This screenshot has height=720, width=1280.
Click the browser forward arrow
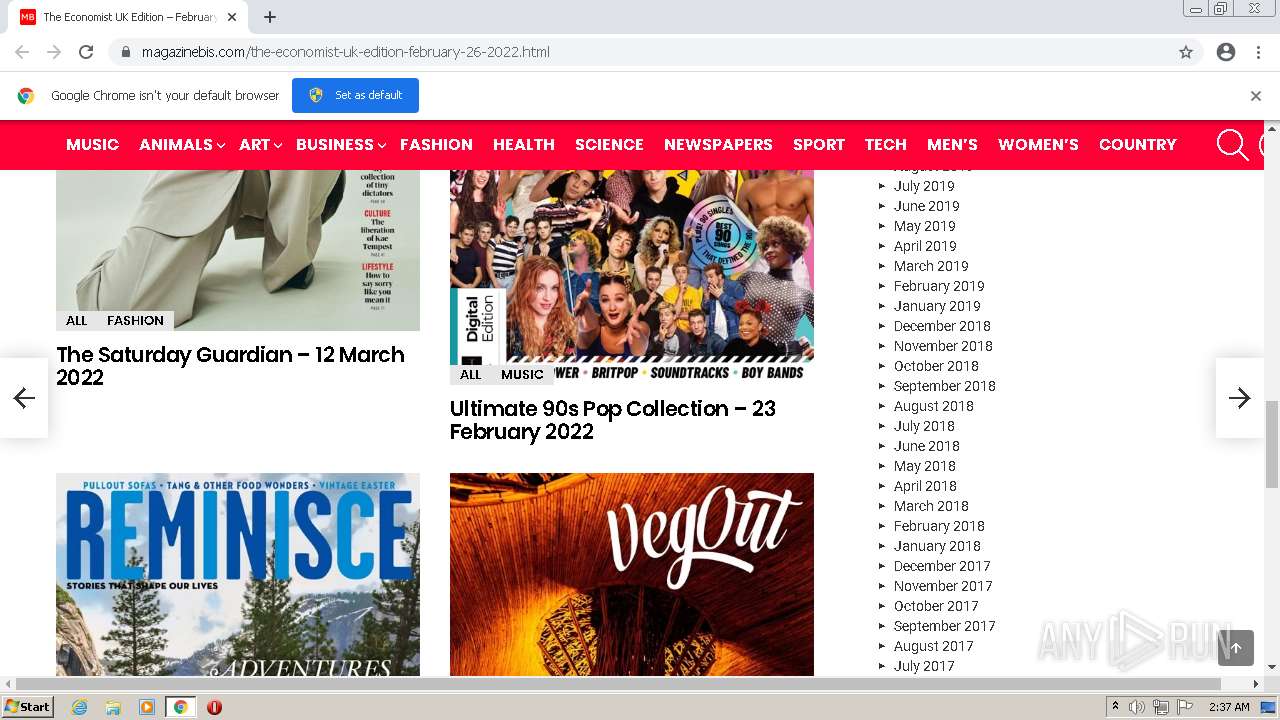click(54, 52)
